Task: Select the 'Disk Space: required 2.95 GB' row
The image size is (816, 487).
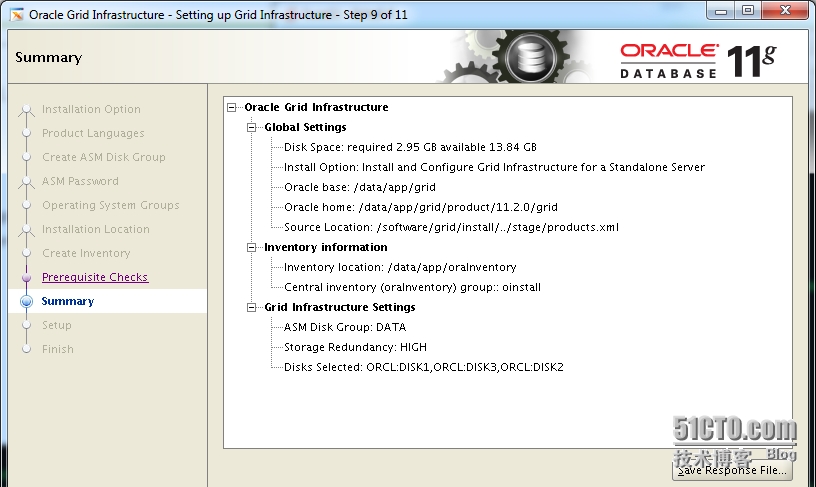Action: click(x=410, y=147)
